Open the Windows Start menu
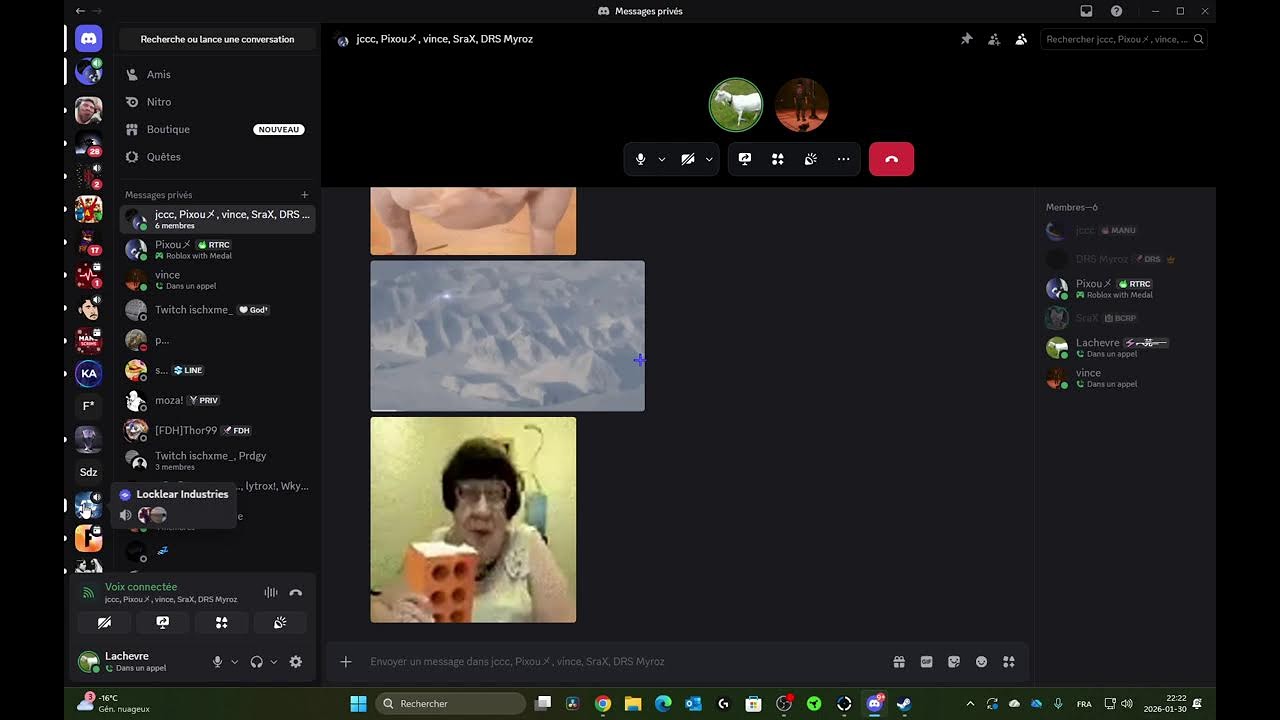This screenshot has height=720, width=1280. click(358, 703)
